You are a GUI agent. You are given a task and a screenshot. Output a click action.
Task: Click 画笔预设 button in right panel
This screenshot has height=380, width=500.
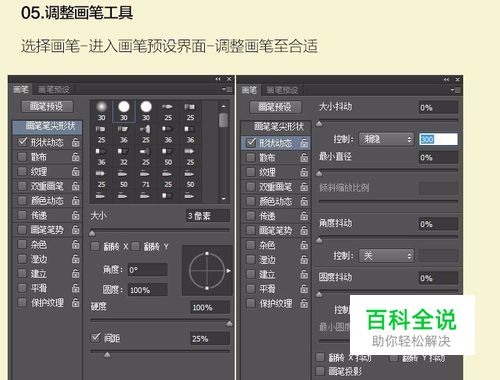[275, 107]
